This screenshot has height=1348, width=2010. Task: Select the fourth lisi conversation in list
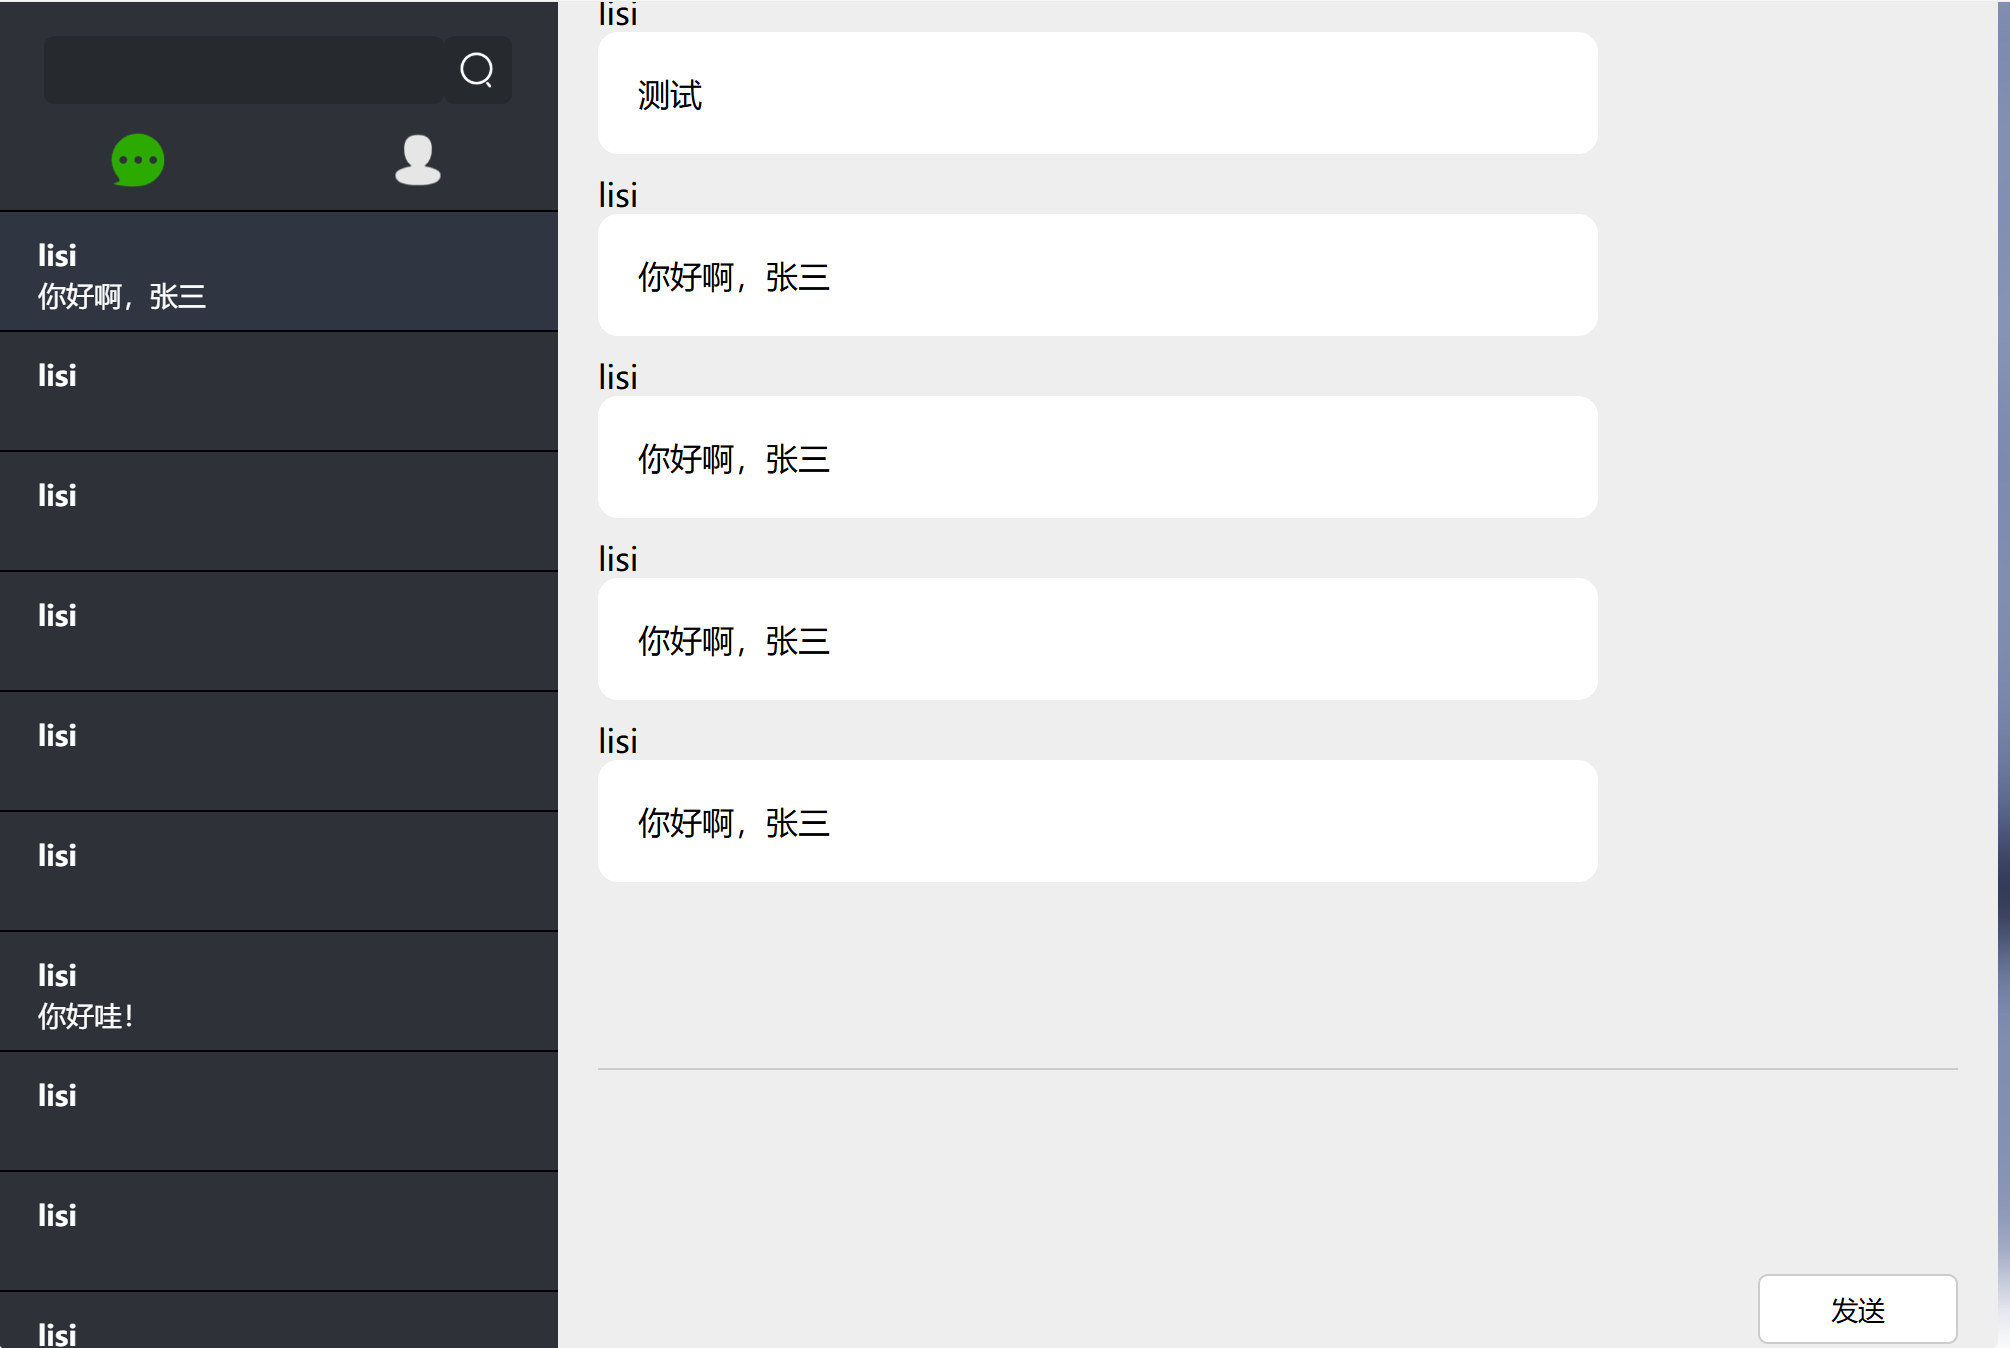[x=278, y=632]
